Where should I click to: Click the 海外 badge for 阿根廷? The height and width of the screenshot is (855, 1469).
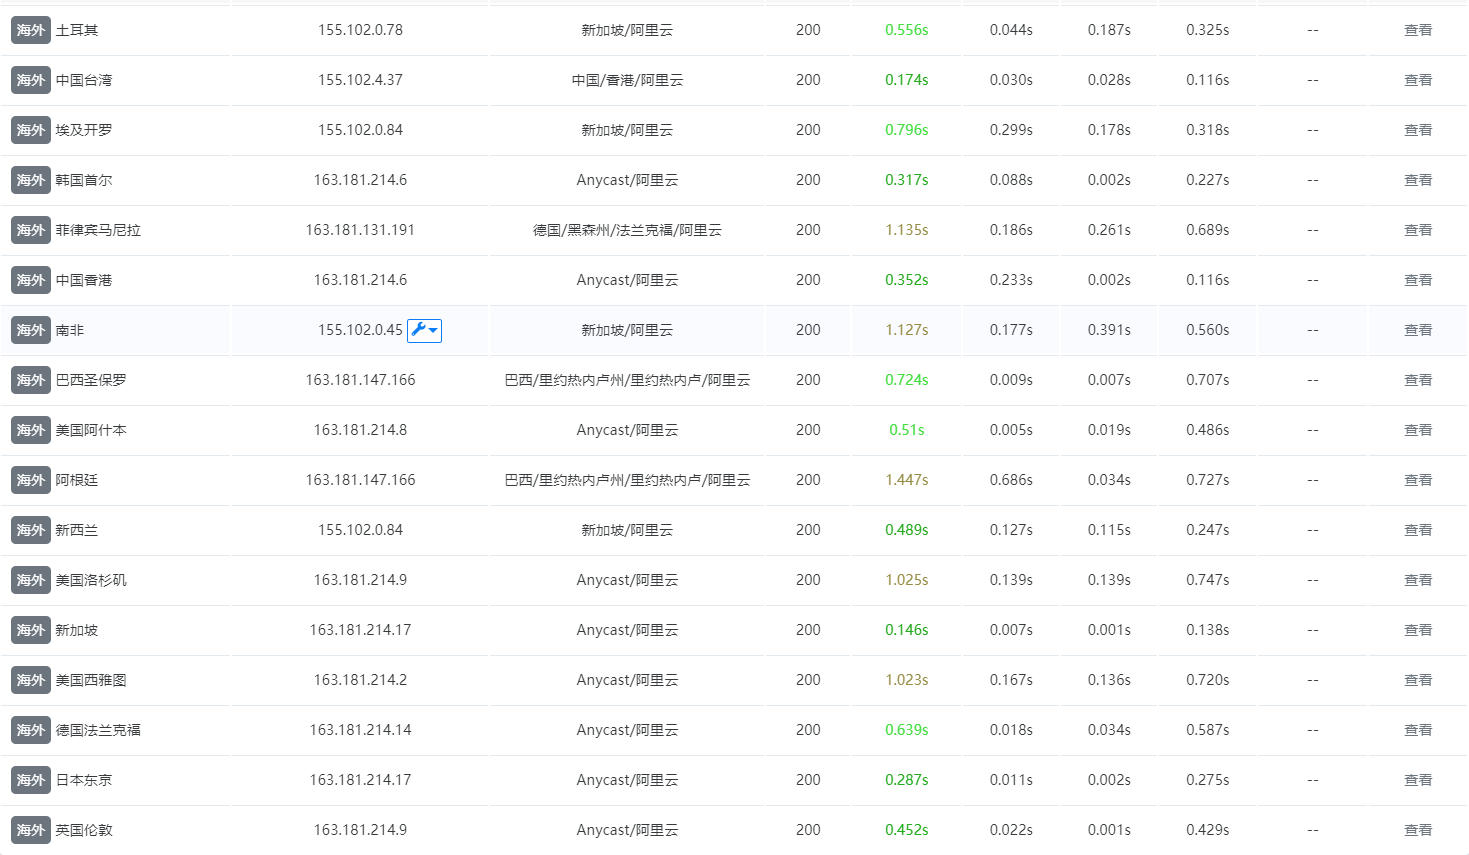click(31, 480)
